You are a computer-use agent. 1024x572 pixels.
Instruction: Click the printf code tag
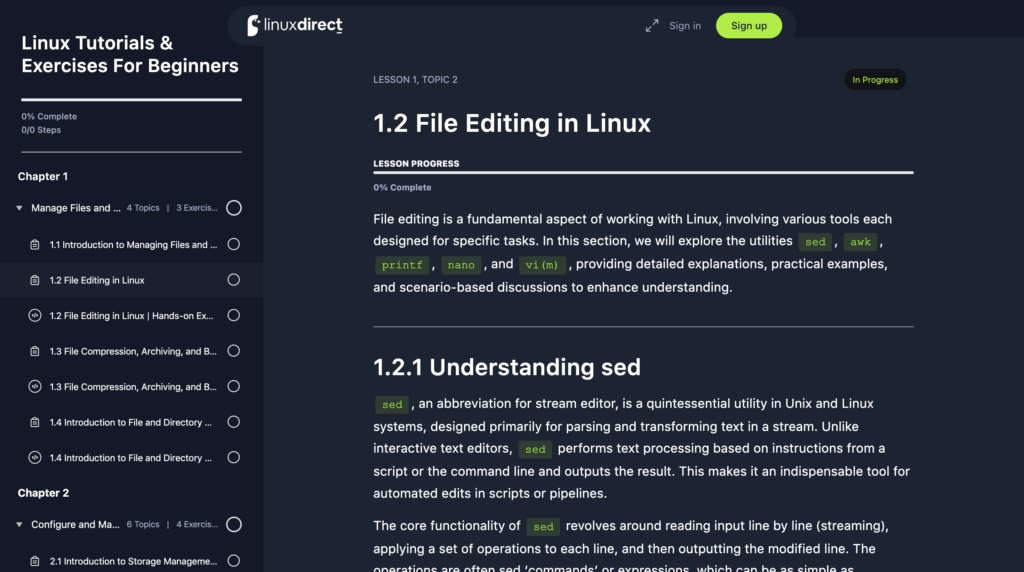pyautogui.click(x=402, y=265)
